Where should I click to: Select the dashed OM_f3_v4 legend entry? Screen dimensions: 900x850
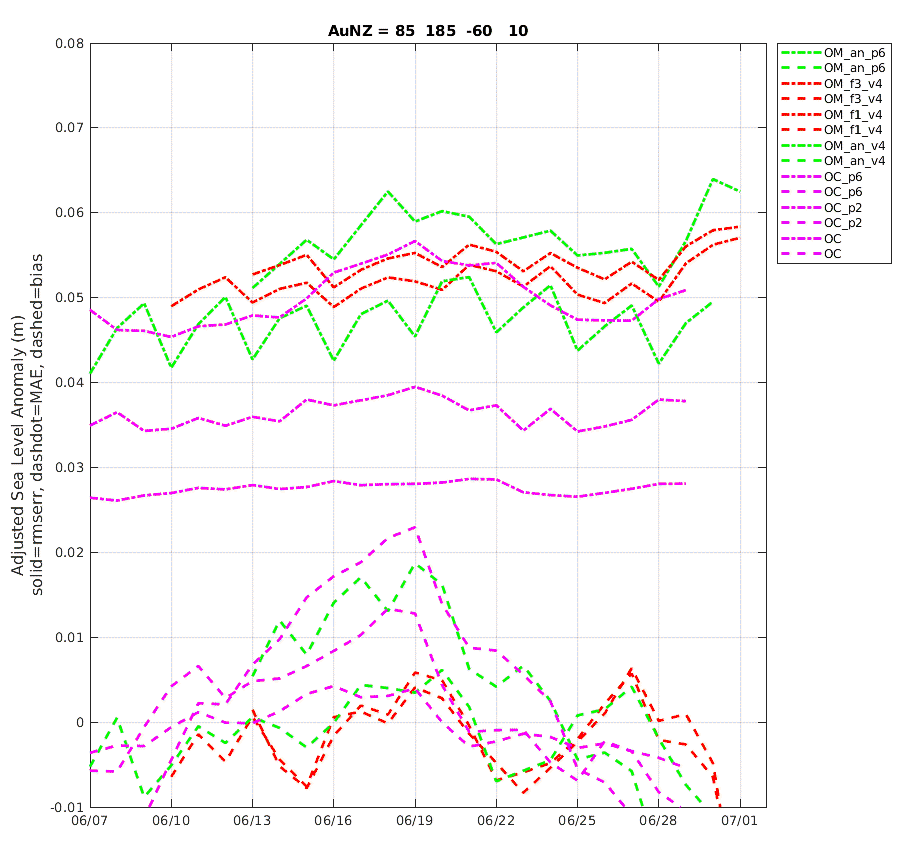[x=832, y=99]
